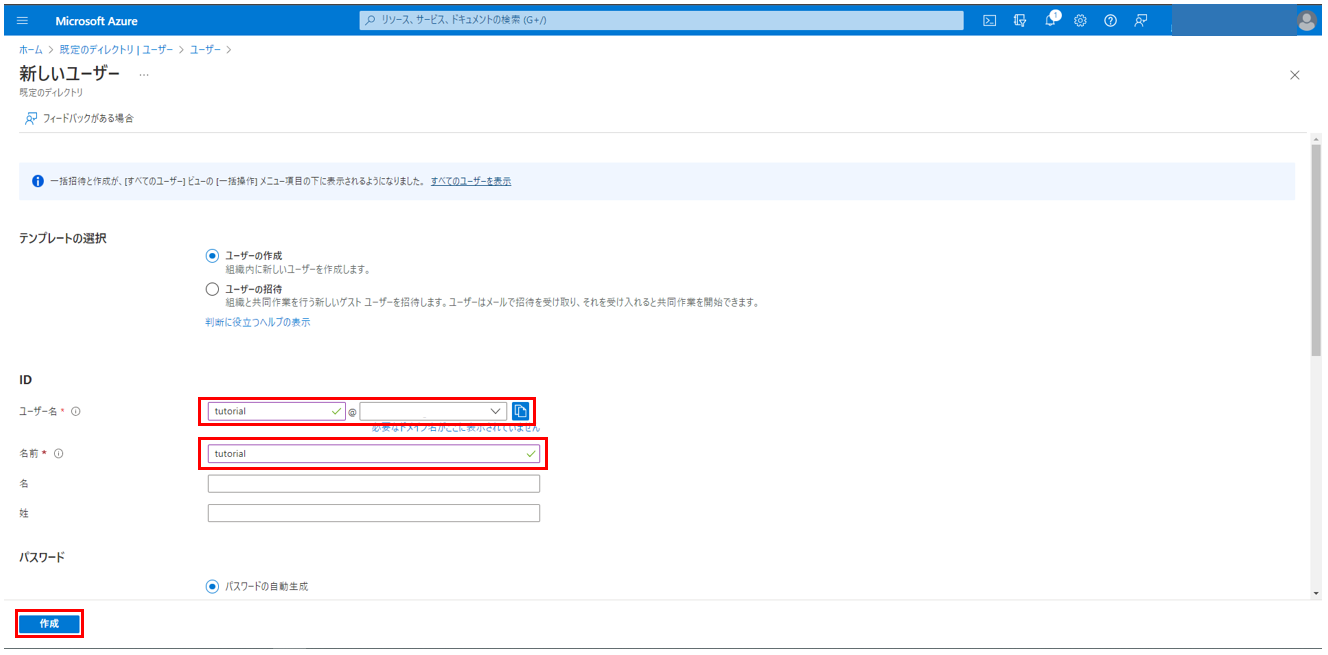The image size is (1328, 655).
Task: Open portal settings via the gear icon
Action: [x=1080, y=21]
